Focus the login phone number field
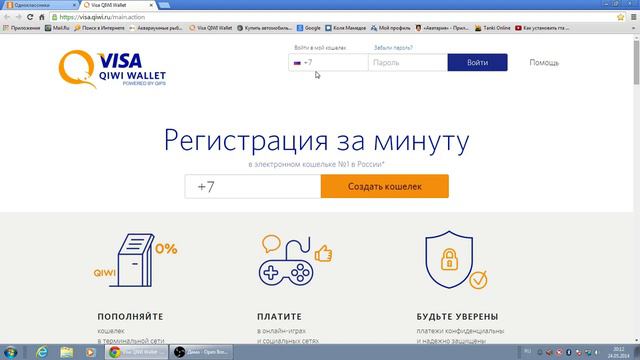This screenshot has height=360, width=640. [328, 62]
